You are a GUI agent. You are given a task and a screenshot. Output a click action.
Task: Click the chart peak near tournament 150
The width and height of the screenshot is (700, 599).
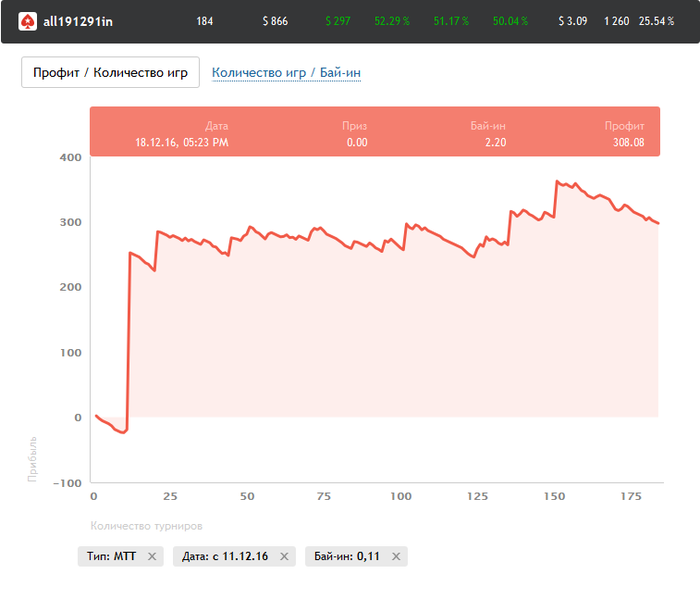(557, 182)
